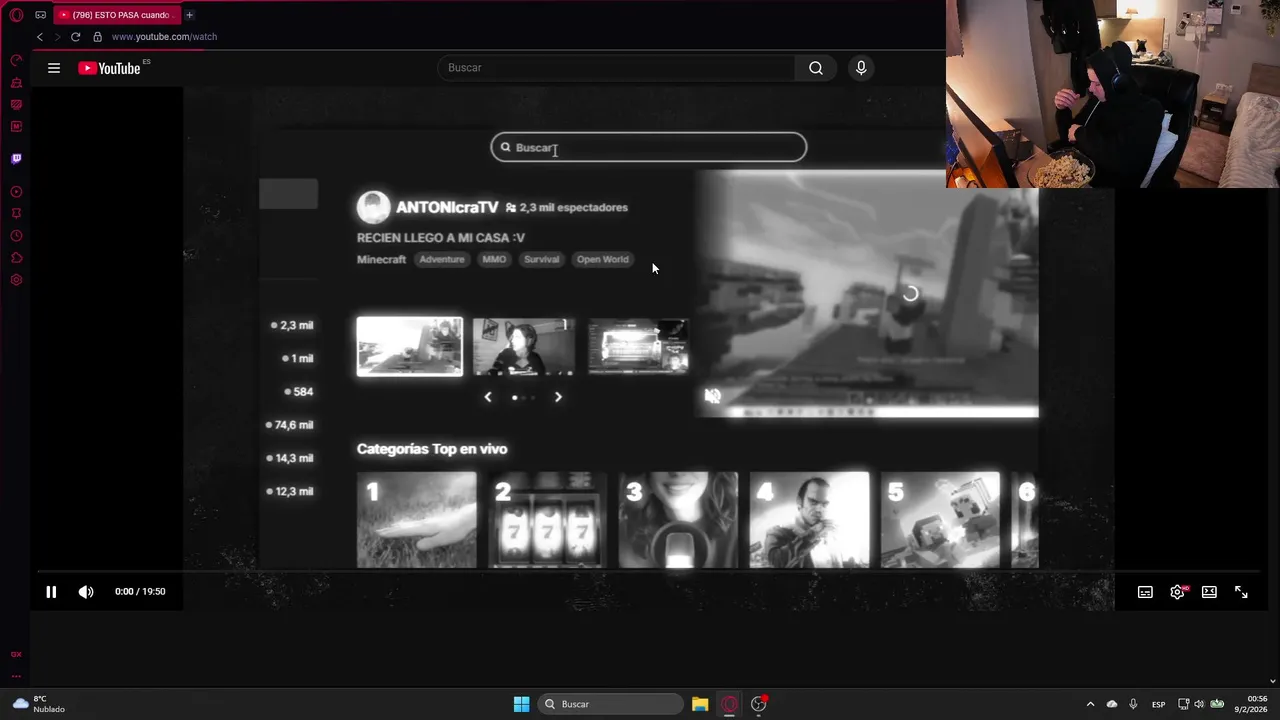Go to YouTube home via logo
Screen dimensions: 1280x720
[x=110, y=68]
